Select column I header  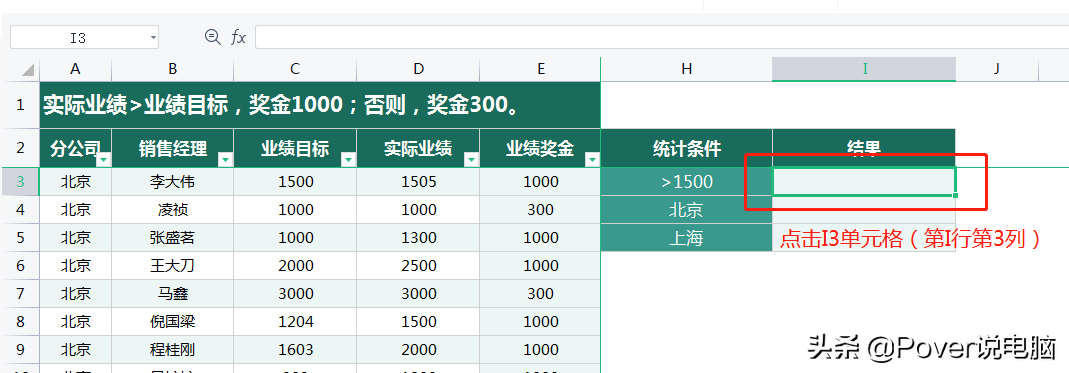click(864, 69)
